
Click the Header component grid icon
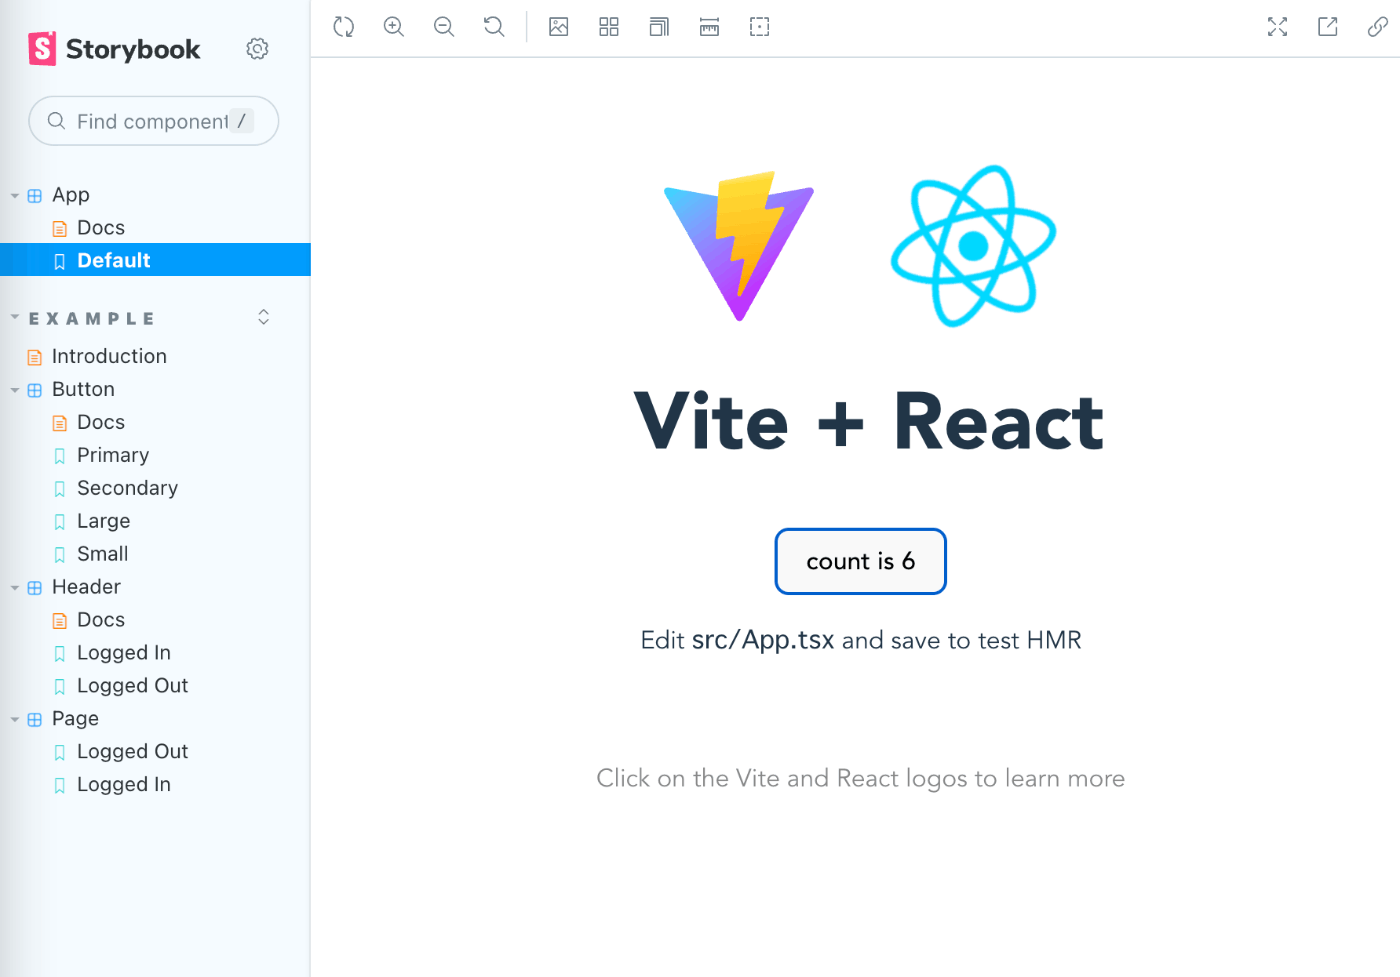coord(35,588)
